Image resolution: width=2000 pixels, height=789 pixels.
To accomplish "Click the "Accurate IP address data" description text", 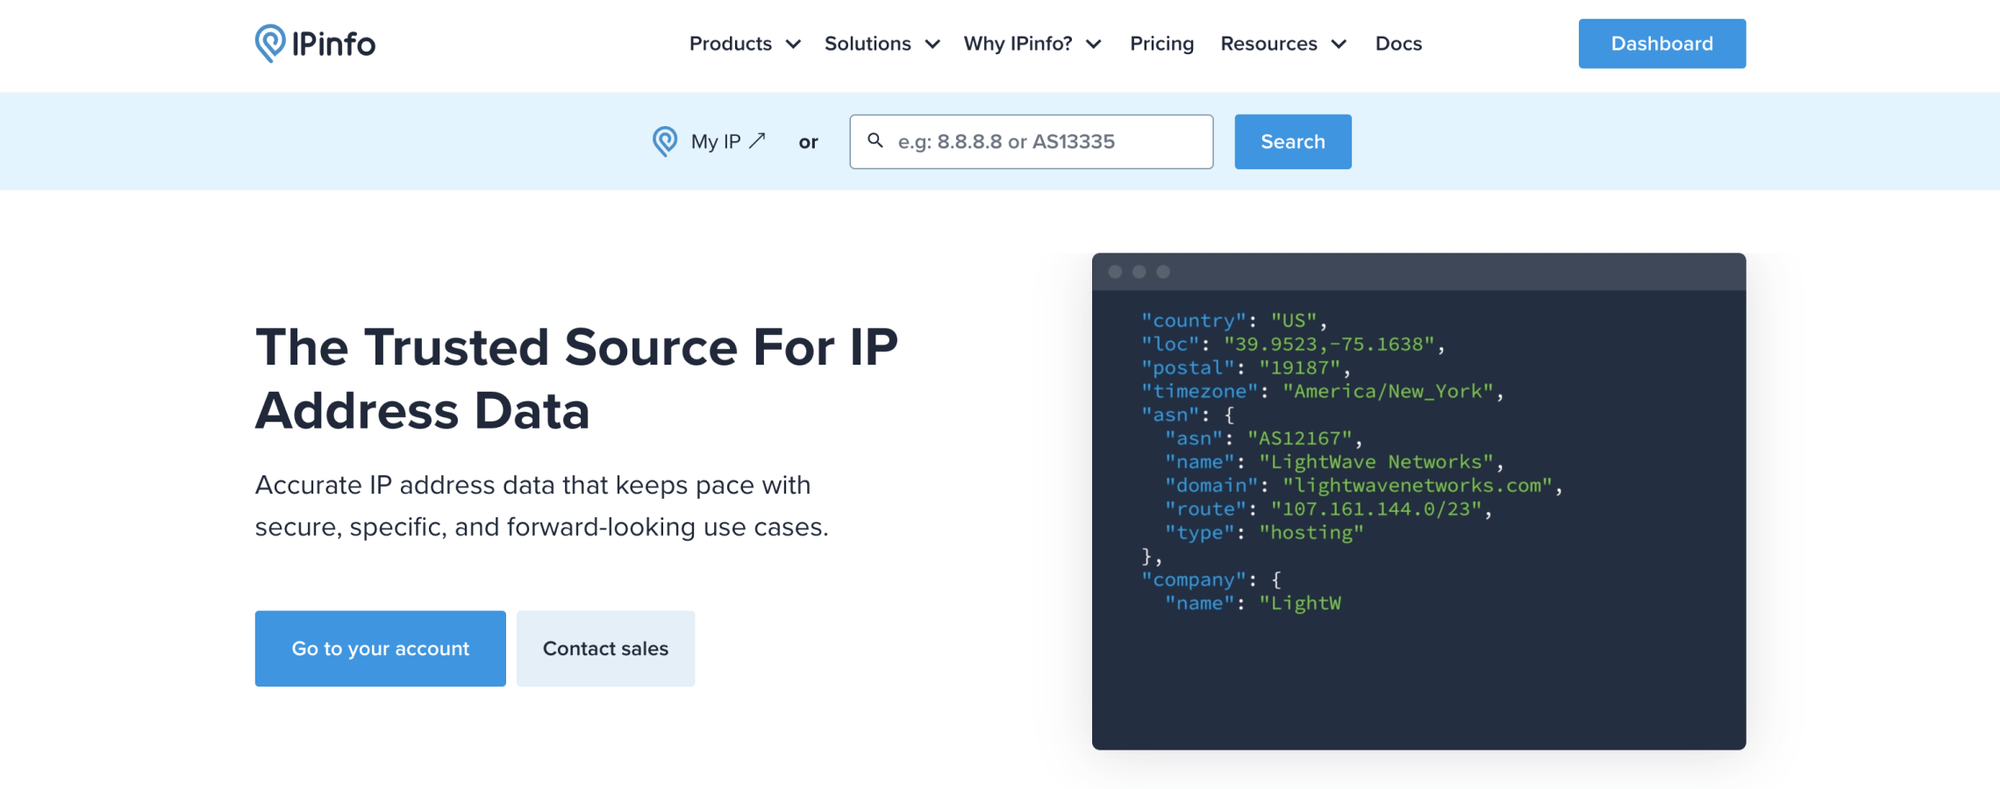I will pos(542,506).
